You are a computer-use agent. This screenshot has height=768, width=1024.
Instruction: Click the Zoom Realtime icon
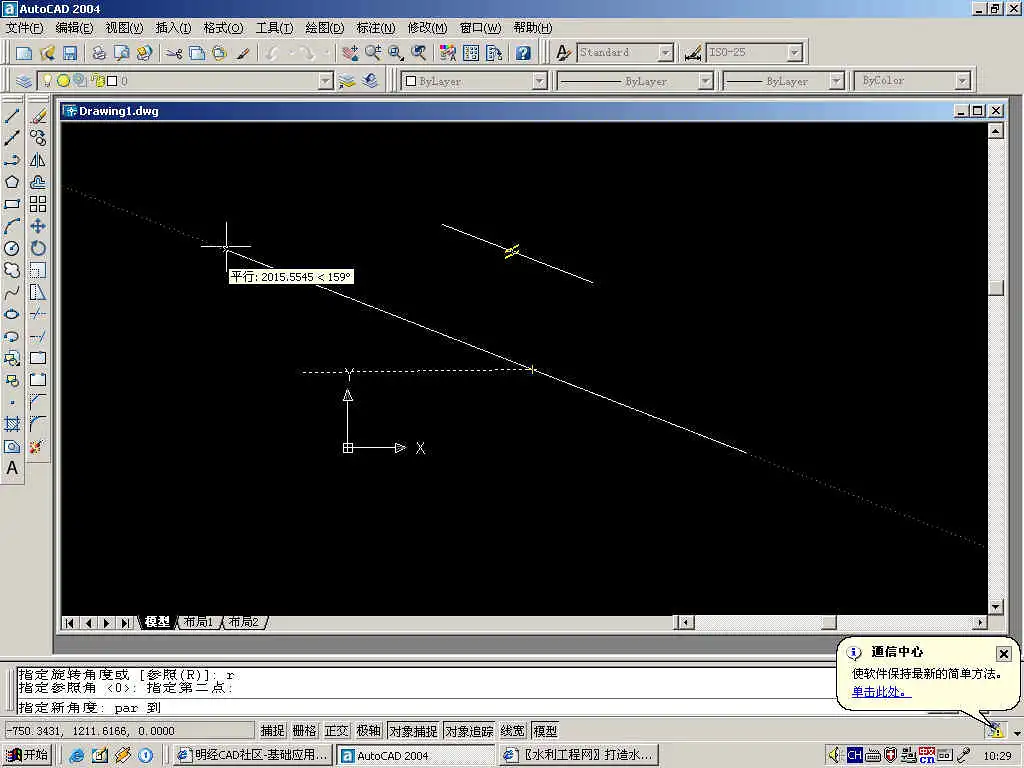pyautogui.click(x=374, y=53)
